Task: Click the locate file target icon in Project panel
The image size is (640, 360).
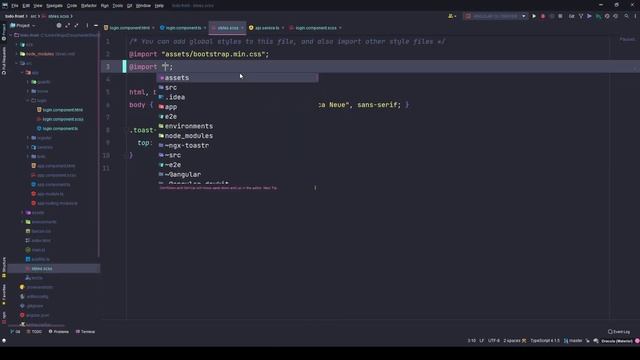Action: [x=59, y=25]
